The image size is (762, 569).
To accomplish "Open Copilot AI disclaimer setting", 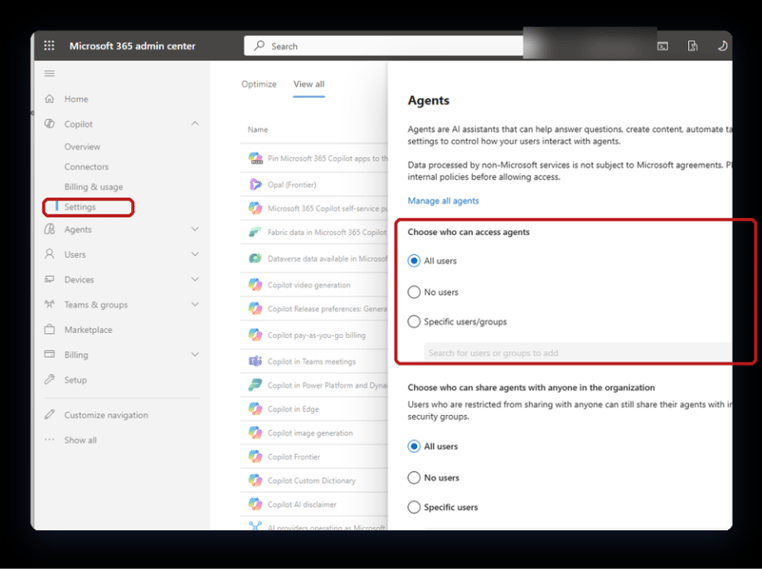I will coord(302,504).
